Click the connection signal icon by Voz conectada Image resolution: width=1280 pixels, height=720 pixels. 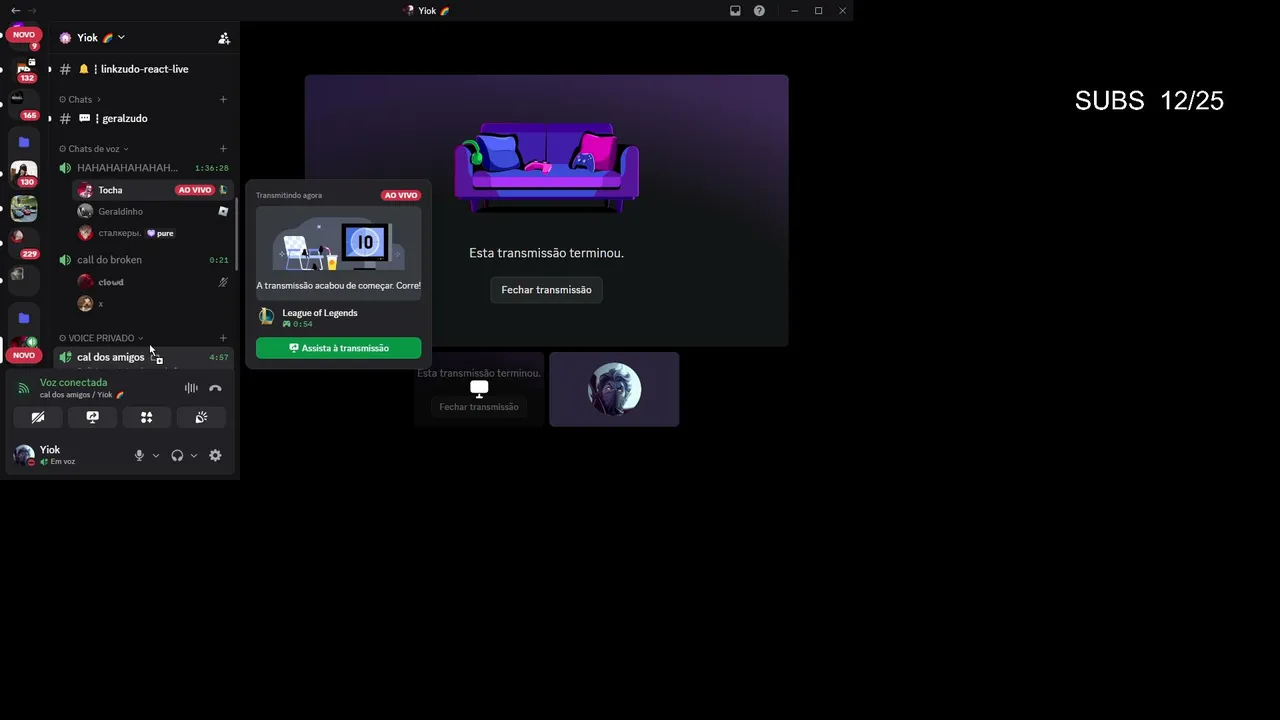tap(24, 388)
